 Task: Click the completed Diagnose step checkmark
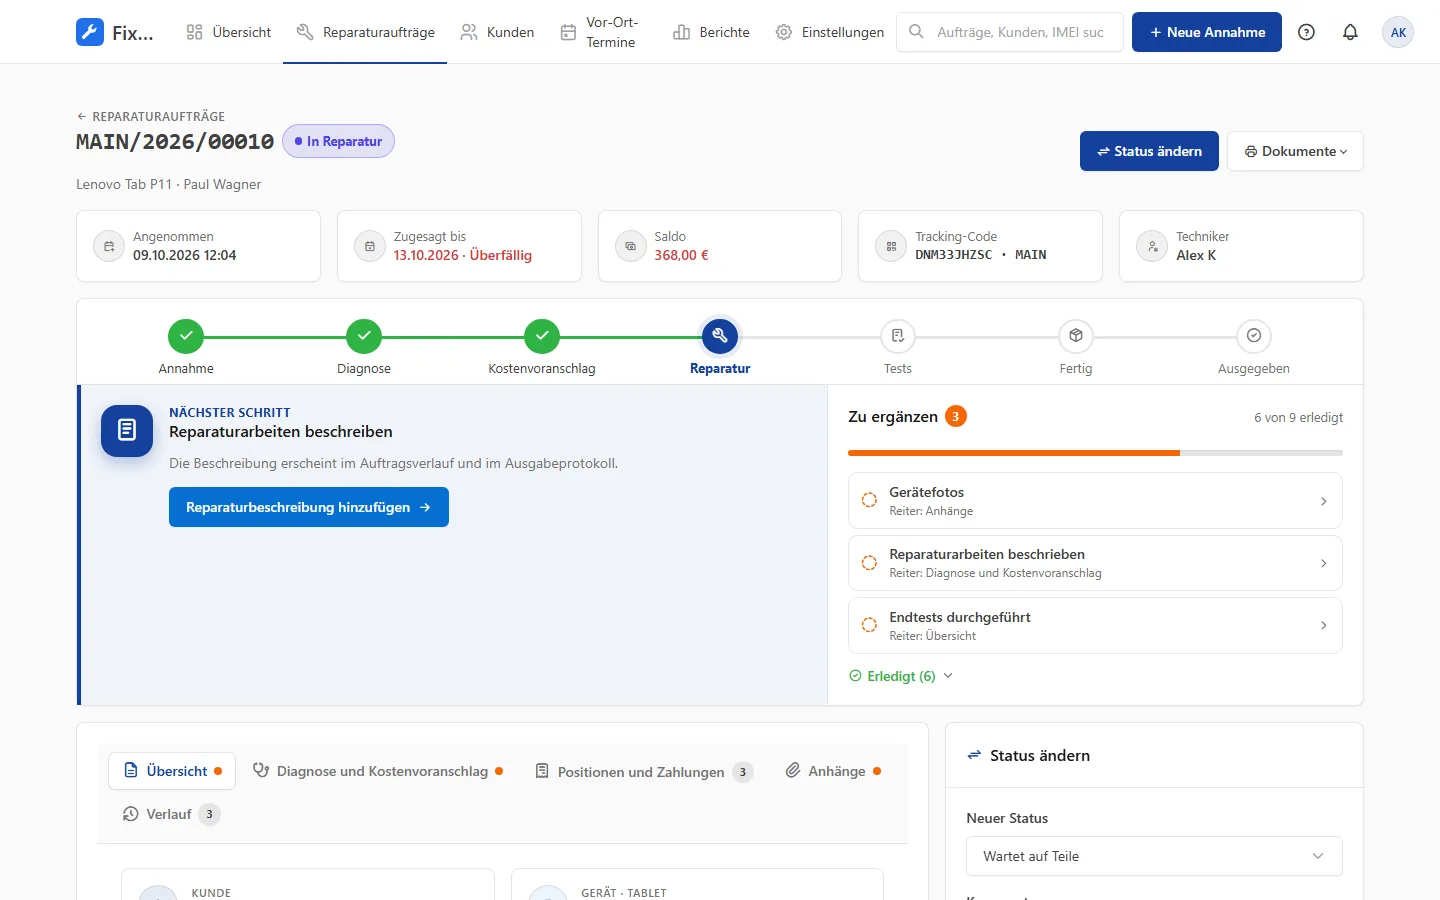[x=364, y=336]
